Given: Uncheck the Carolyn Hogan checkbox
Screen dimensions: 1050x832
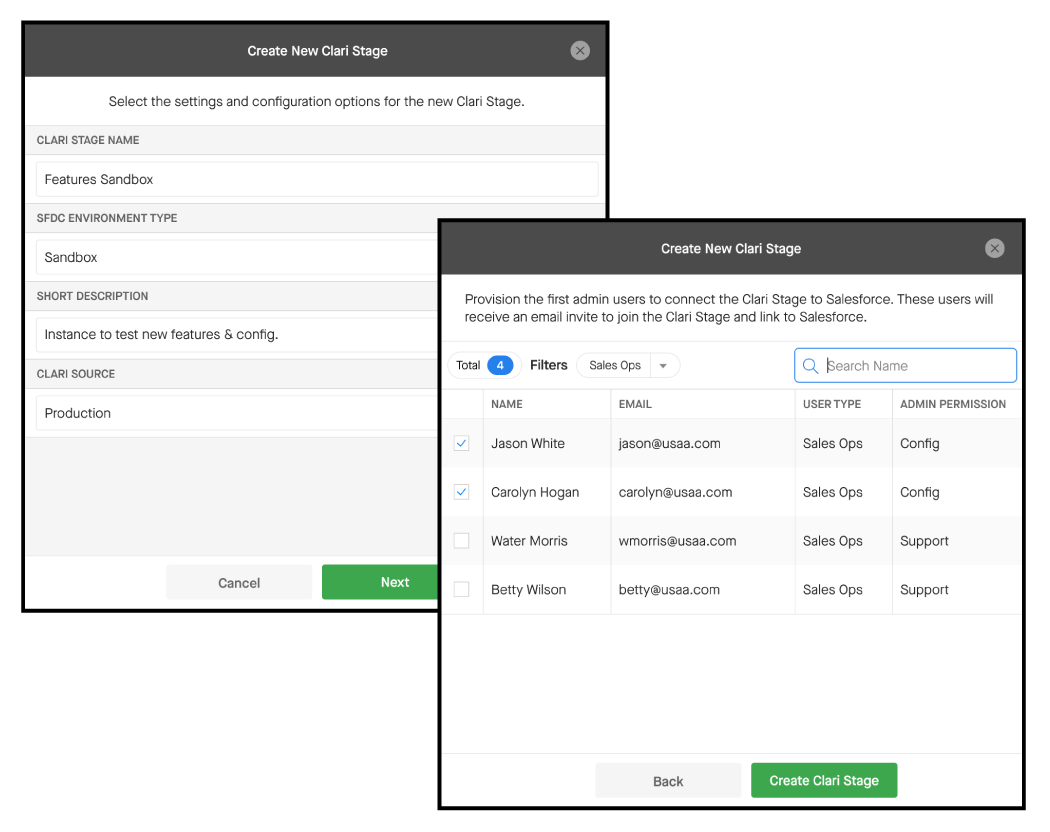Looking at the screenshot, I should [x=461, y=492].
